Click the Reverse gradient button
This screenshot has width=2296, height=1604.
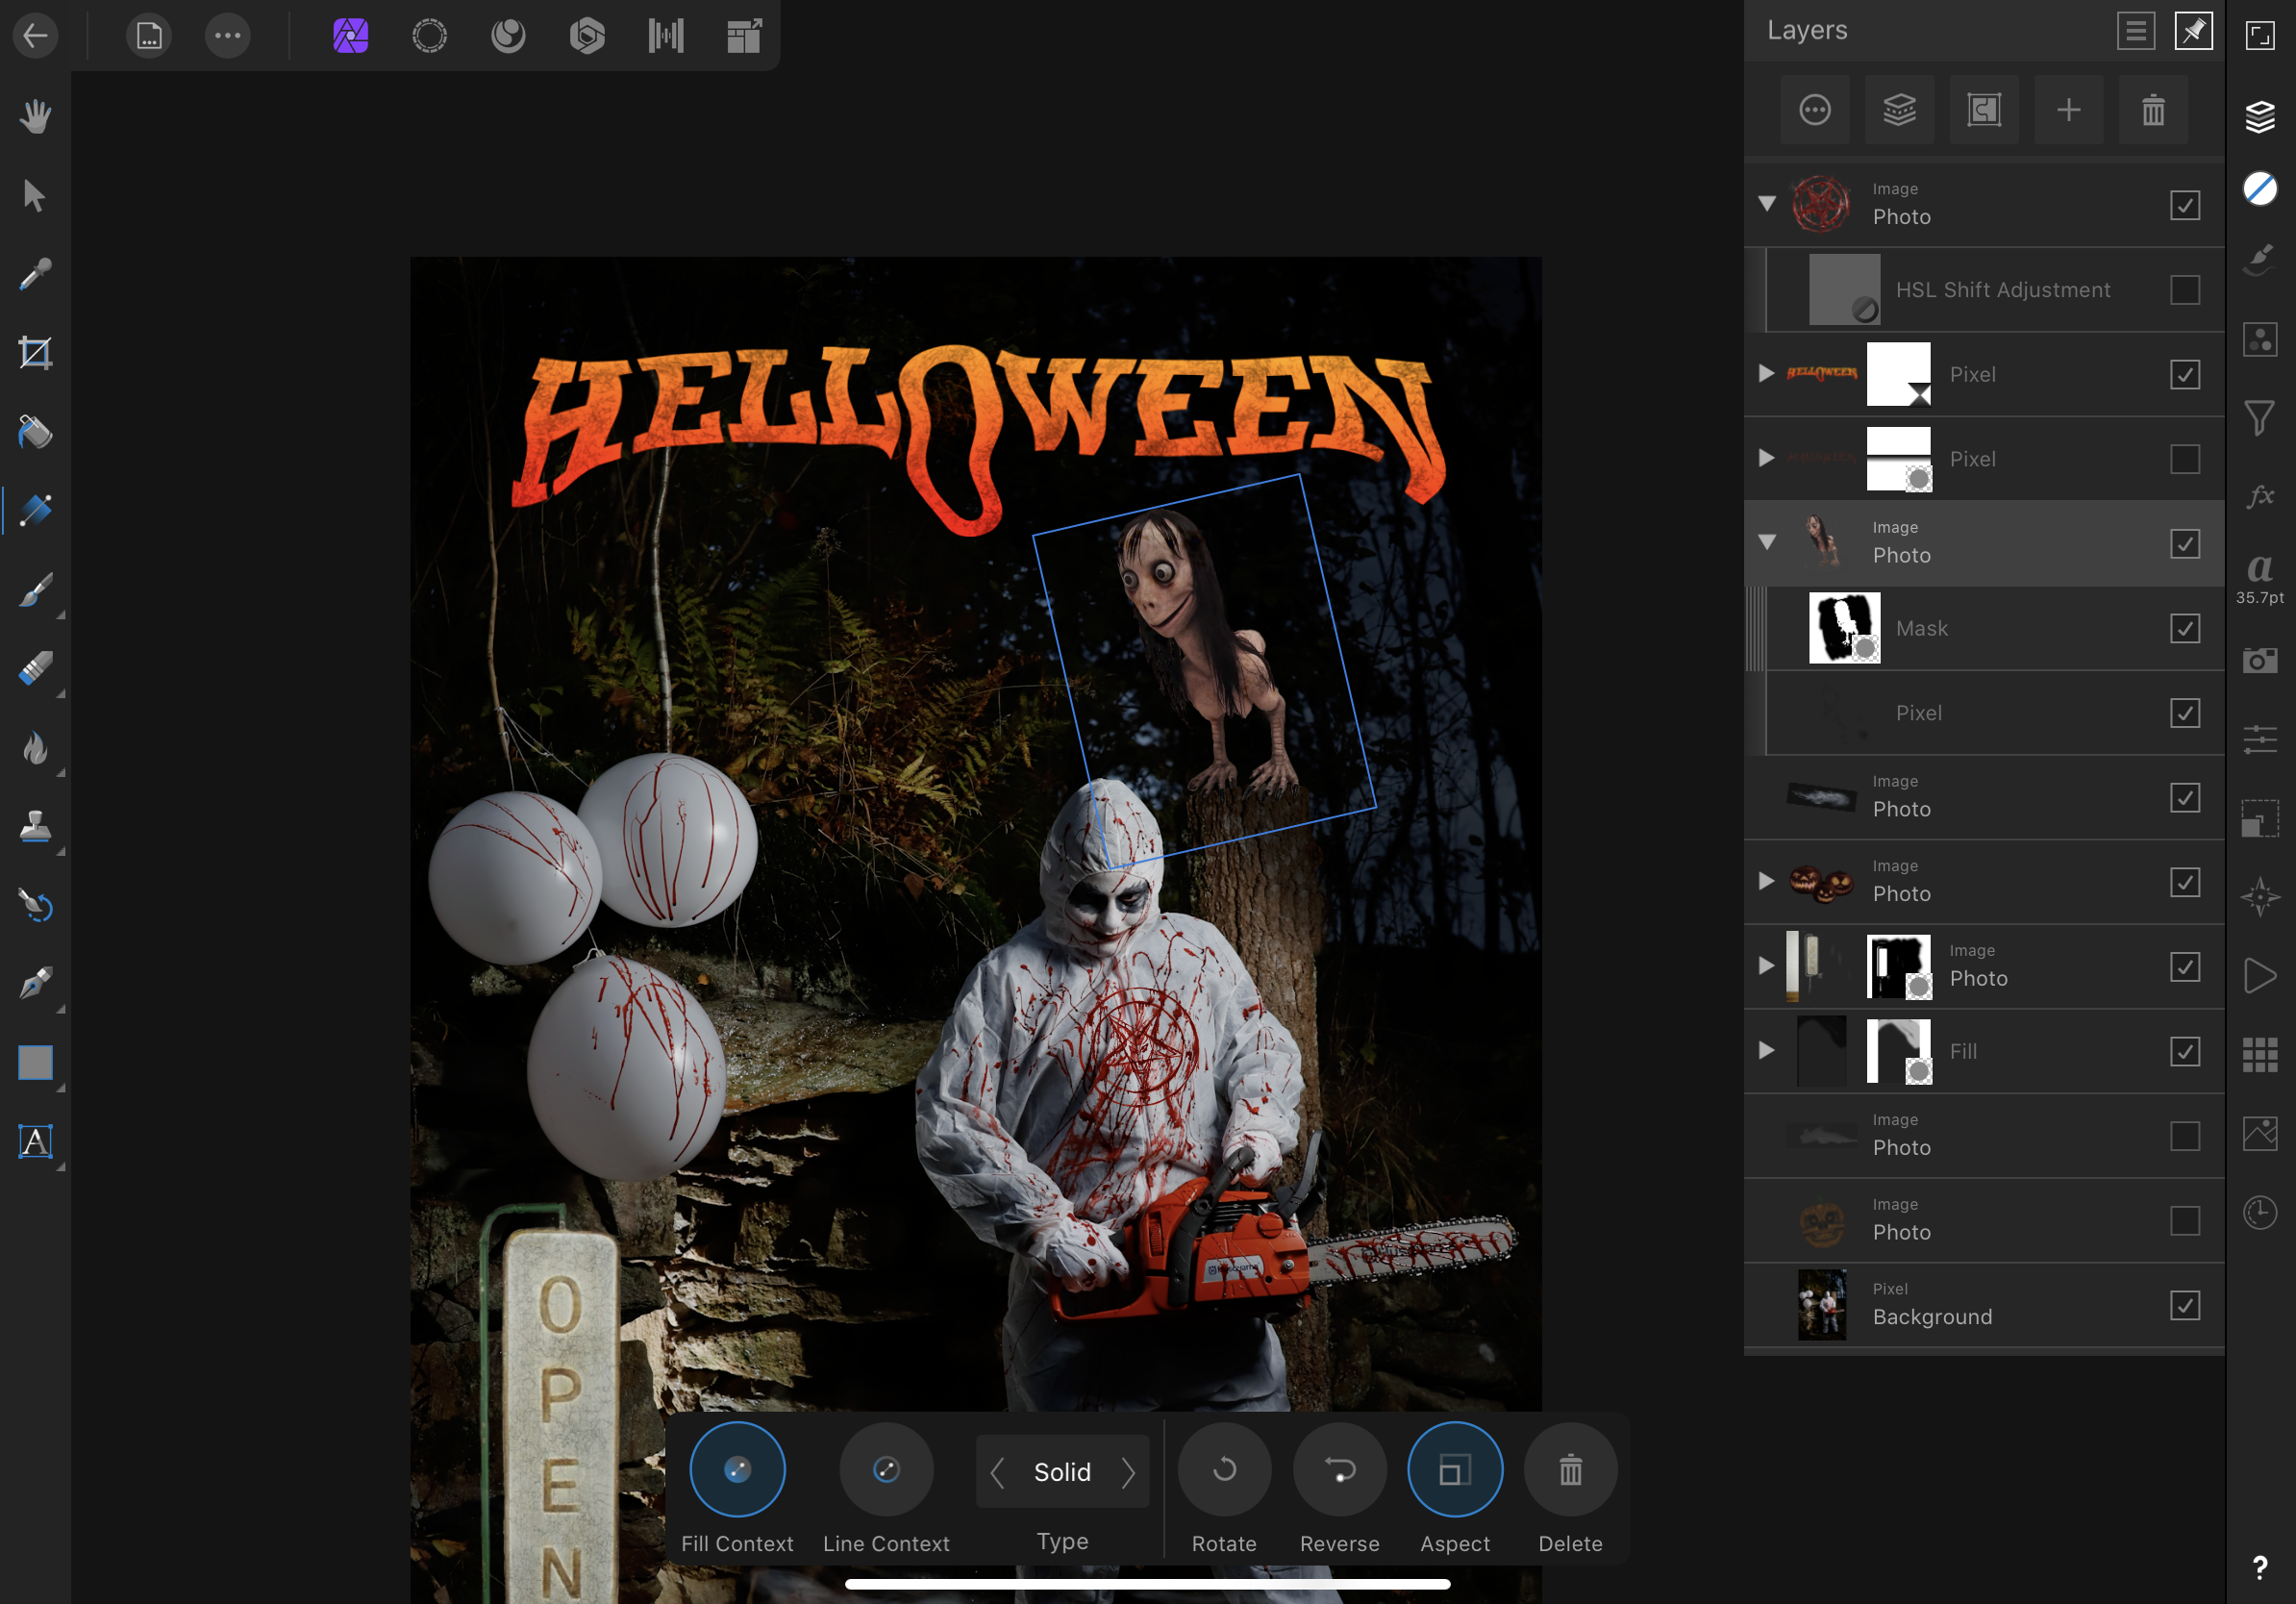click(1340, 1470)
